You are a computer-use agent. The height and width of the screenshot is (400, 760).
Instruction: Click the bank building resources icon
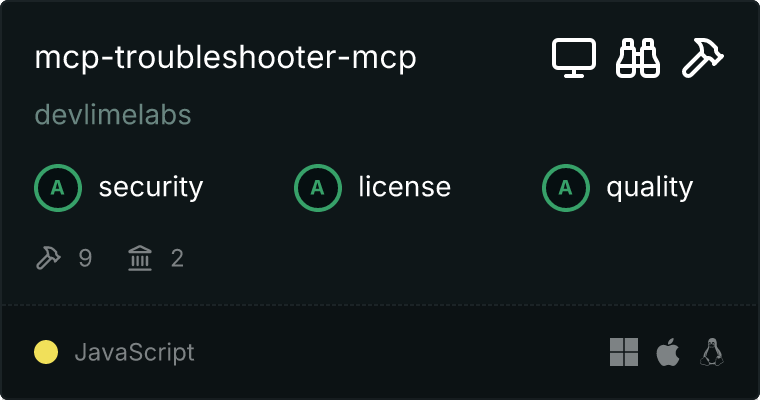(140, 257)
